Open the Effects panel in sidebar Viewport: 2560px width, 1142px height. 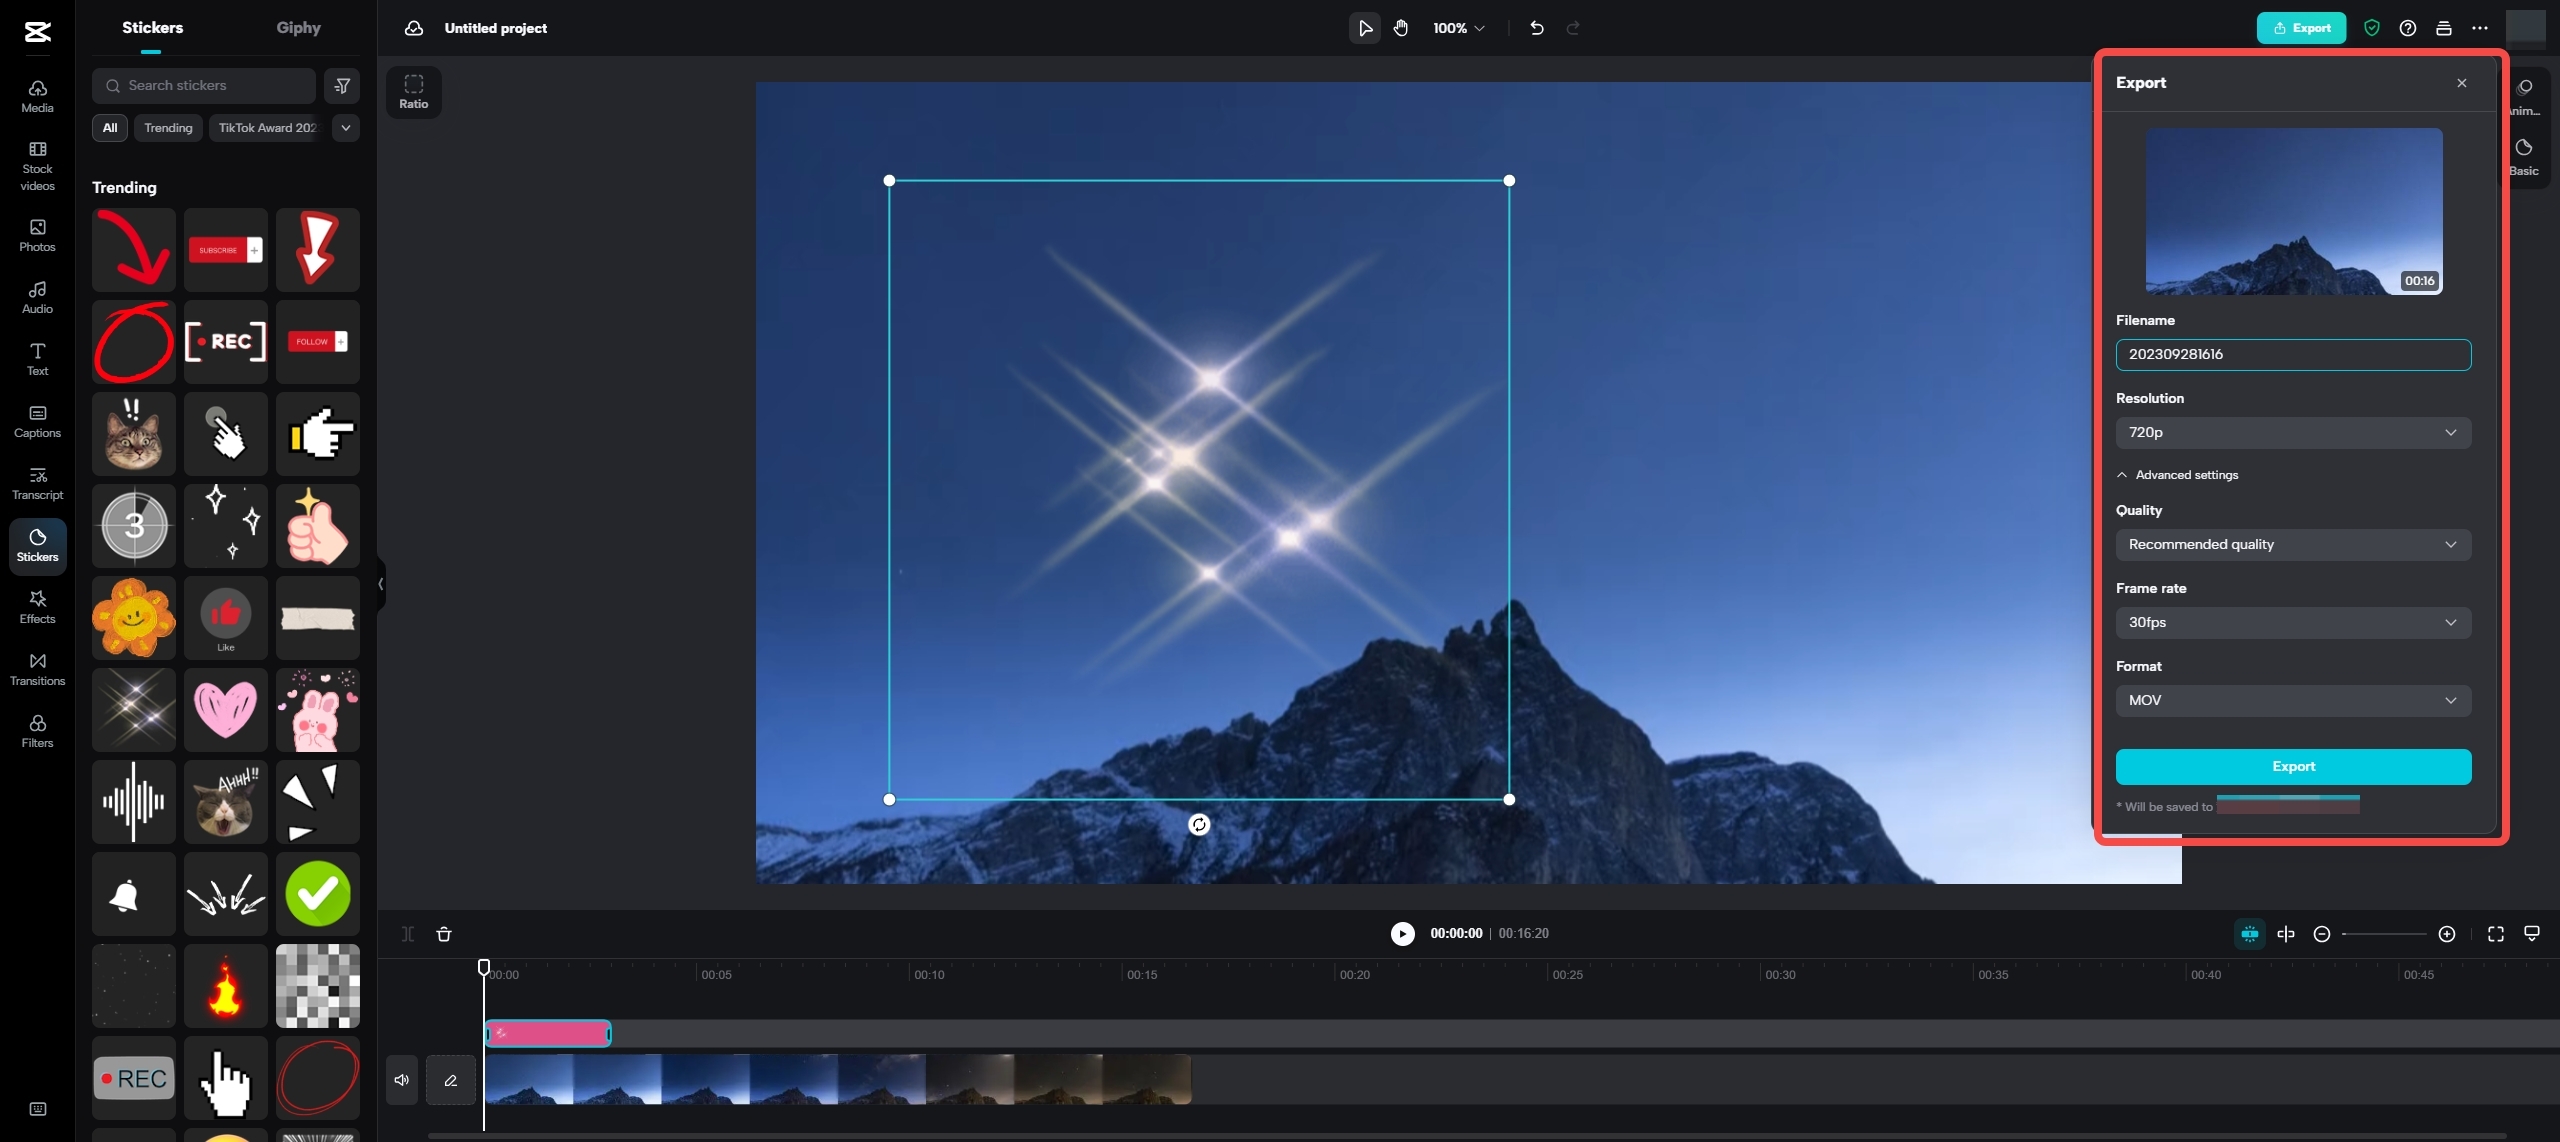37,606
